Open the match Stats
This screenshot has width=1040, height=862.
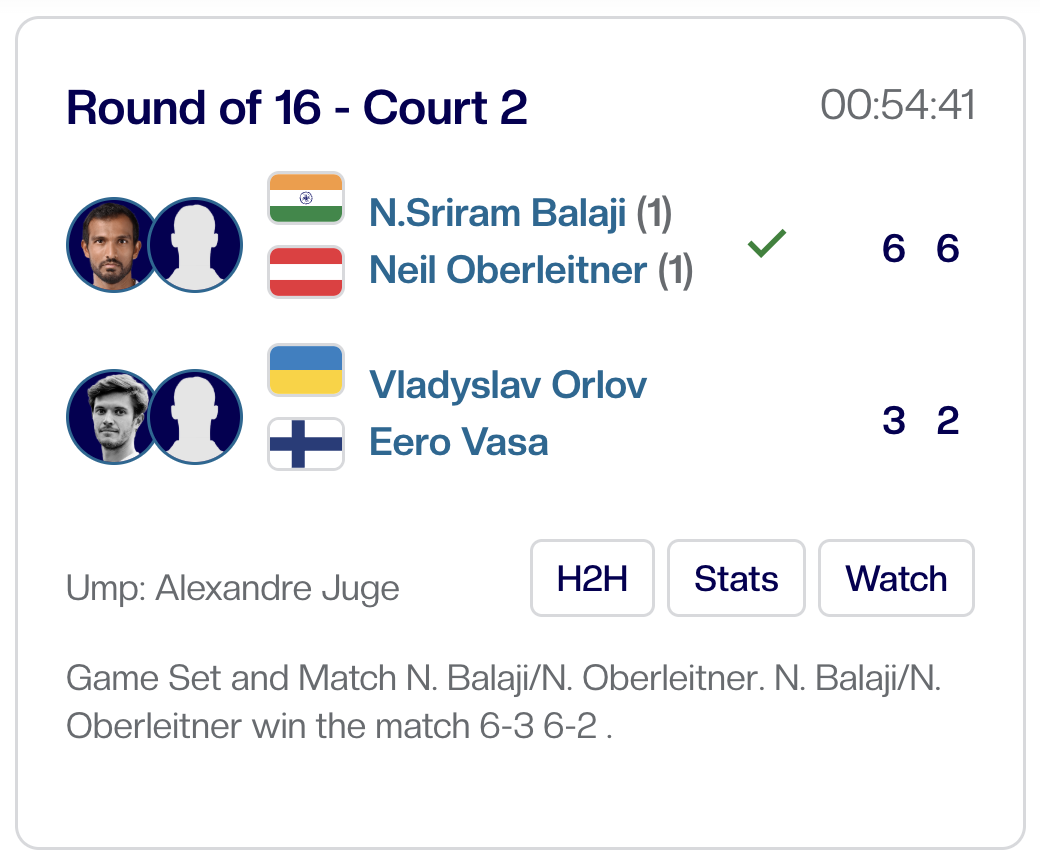(x=736, y=578)
